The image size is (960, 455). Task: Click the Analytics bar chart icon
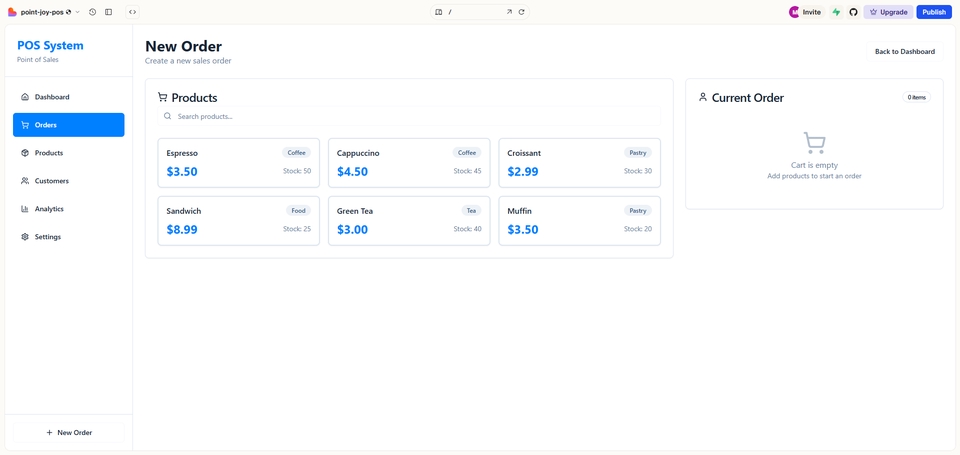[x=25, y=209]
